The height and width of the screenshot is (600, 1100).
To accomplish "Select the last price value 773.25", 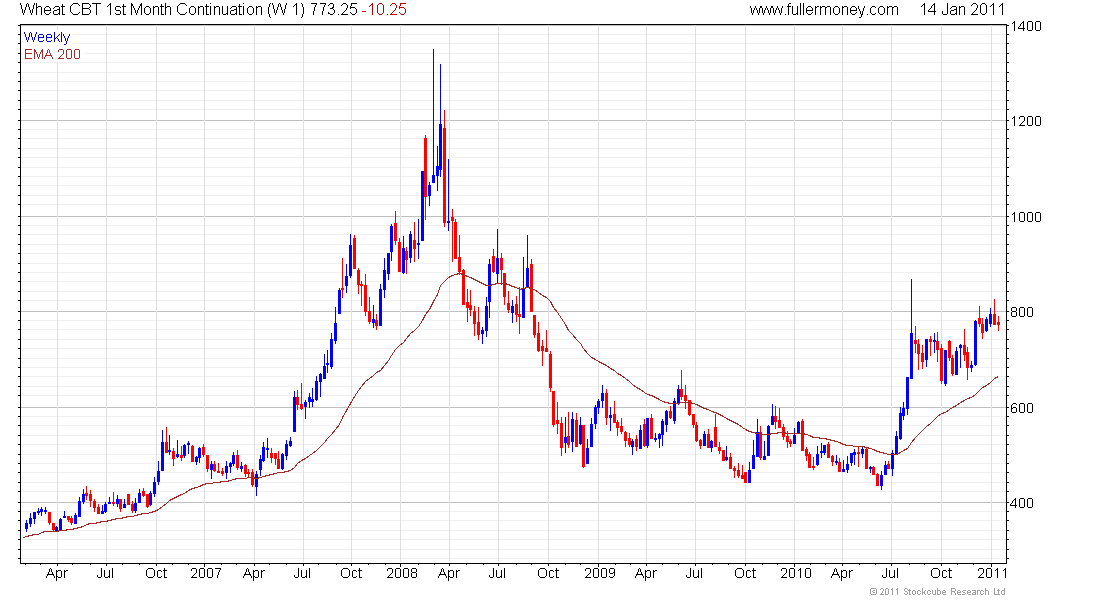I will [334, 9].
